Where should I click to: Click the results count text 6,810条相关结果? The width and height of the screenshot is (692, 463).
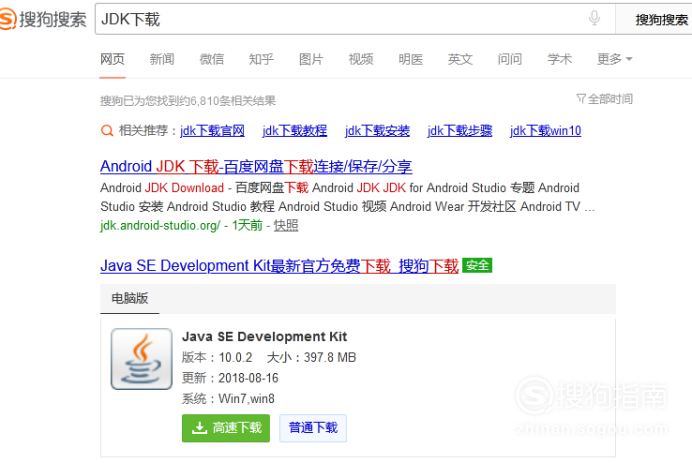tap(233, 101)
